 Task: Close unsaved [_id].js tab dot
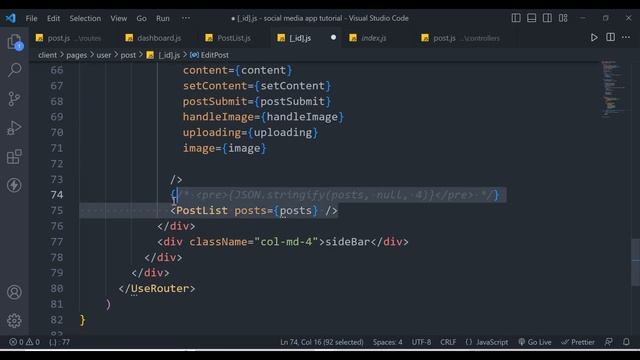point(333,38)
